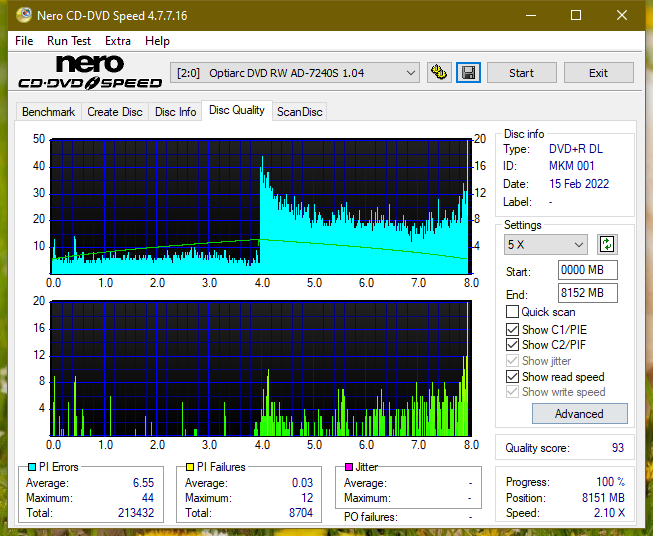Open the Optiarc drive selection dropdown
This screenshot has height=536, width=653.
[295, 73]
